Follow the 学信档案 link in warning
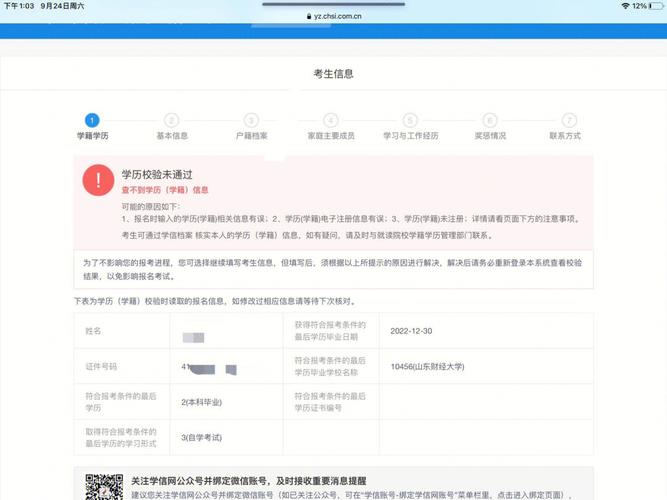Image resolution: width=667 pixels, height=500 pixels. [x=177, y=235]
